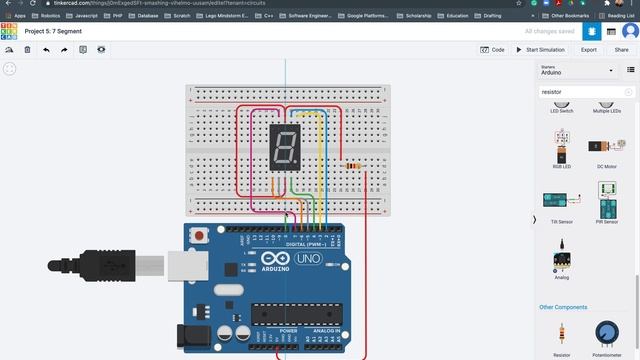
Task: Select the PIR Sensor starter
Action: coord(607,203)
